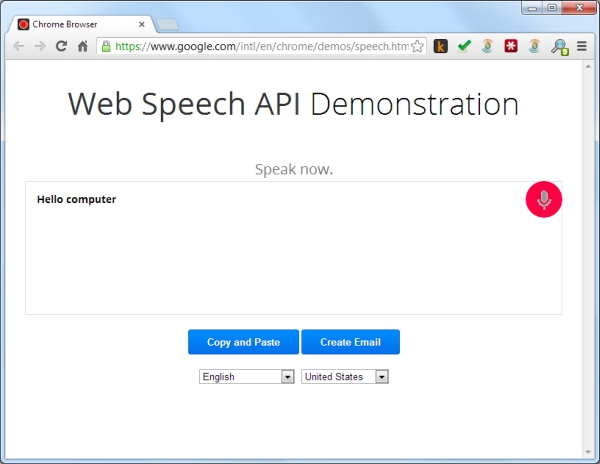Open the Chrome hamburger menu
Screen dimensions: 600x464
[x=582, y=46]
